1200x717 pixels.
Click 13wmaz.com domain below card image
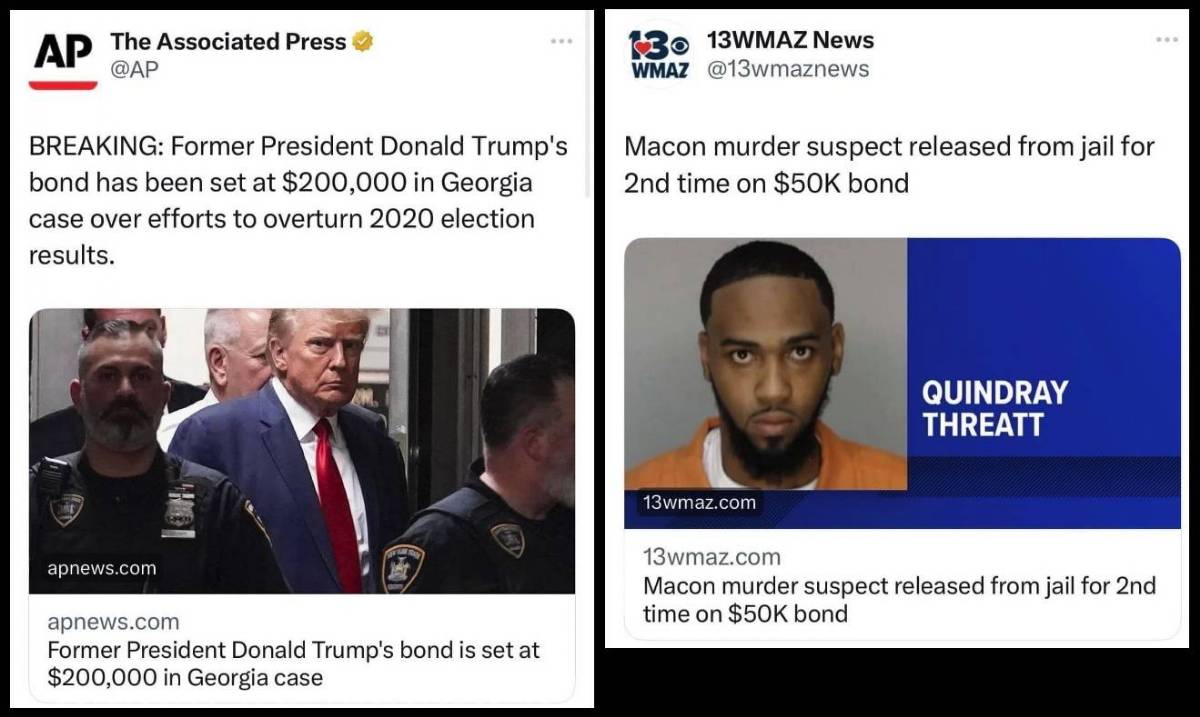(x=712, y=557)
